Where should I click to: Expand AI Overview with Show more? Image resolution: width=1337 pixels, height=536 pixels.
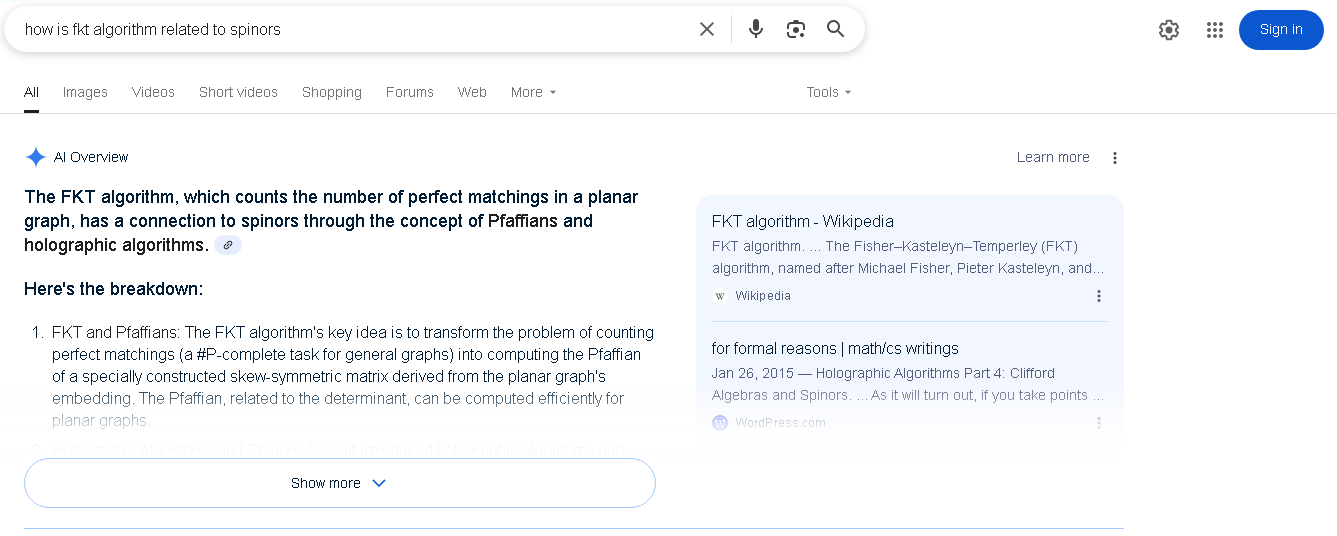click(340, 483)
